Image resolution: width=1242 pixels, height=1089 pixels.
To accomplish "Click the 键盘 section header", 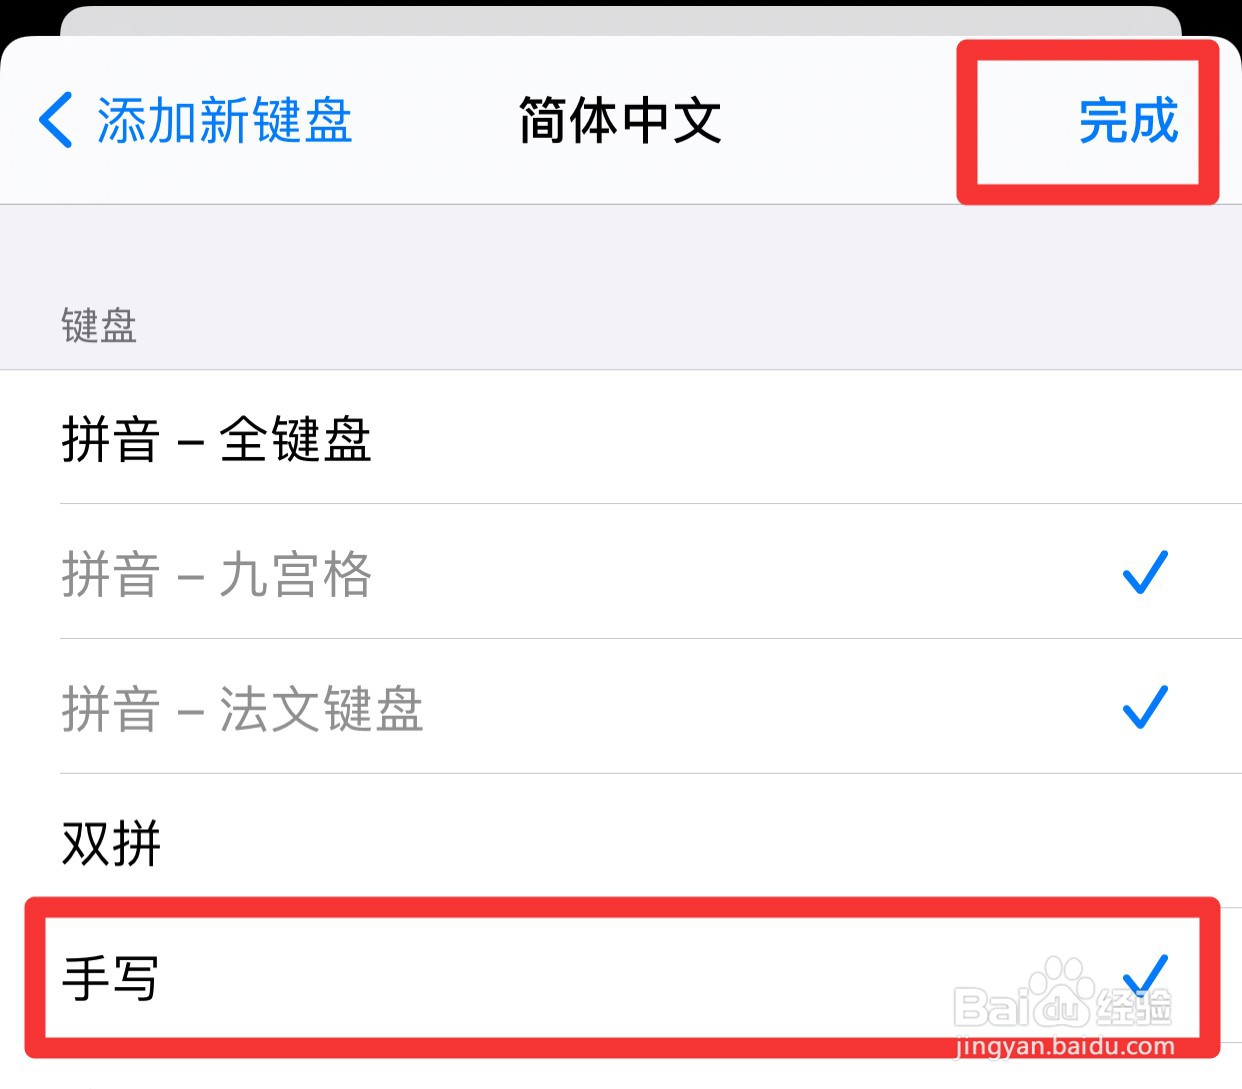I will (x=99, y=326).
